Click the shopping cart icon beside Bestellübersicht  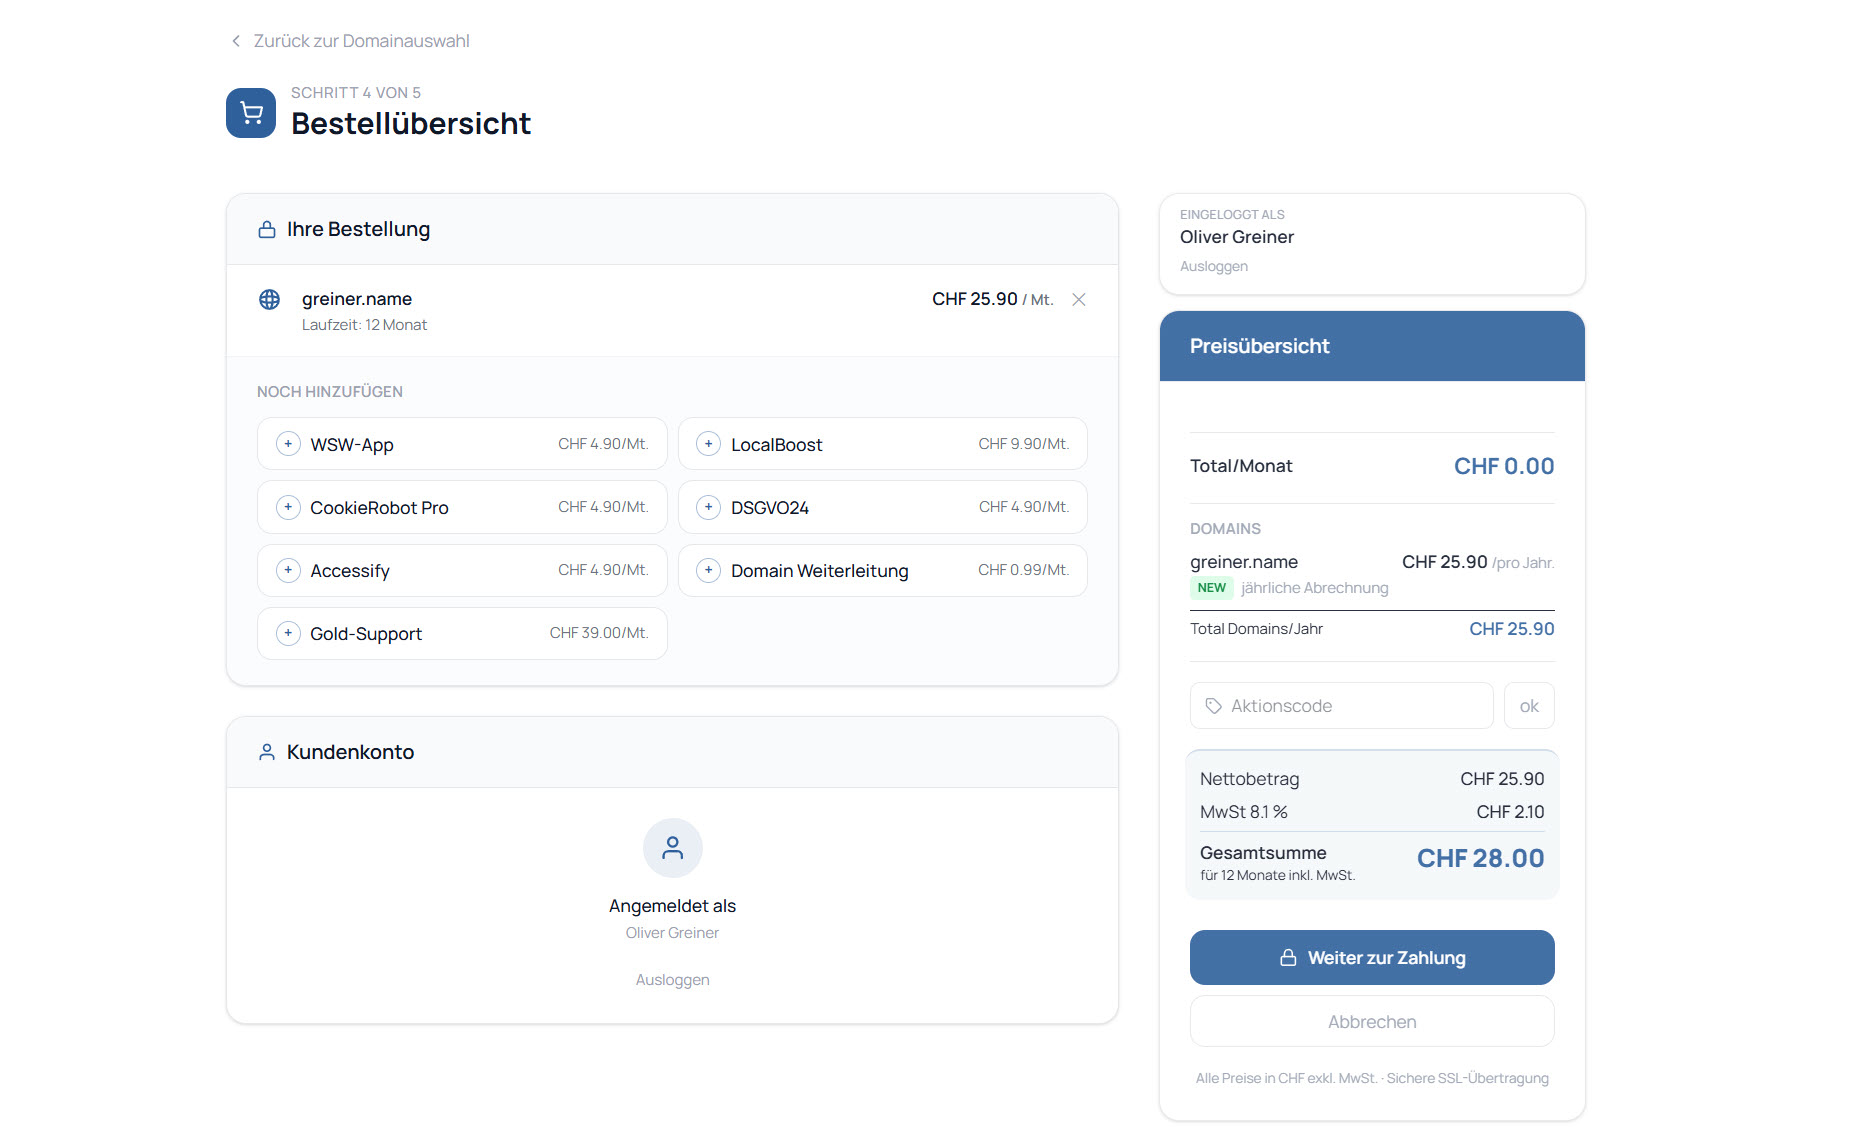[250, 113]
